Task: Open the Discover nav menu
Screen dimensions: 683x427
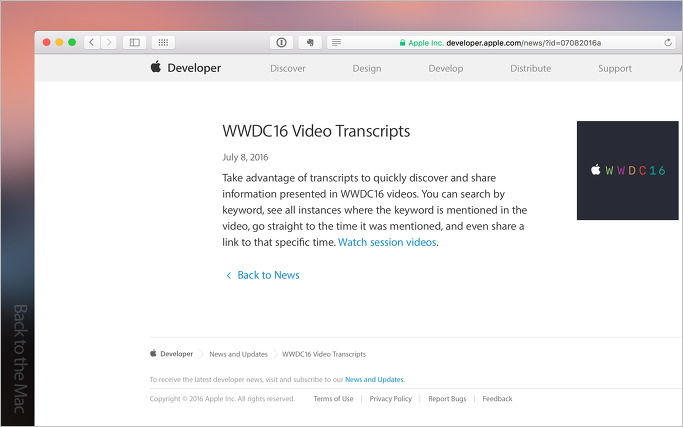Action: click(287, 68)
